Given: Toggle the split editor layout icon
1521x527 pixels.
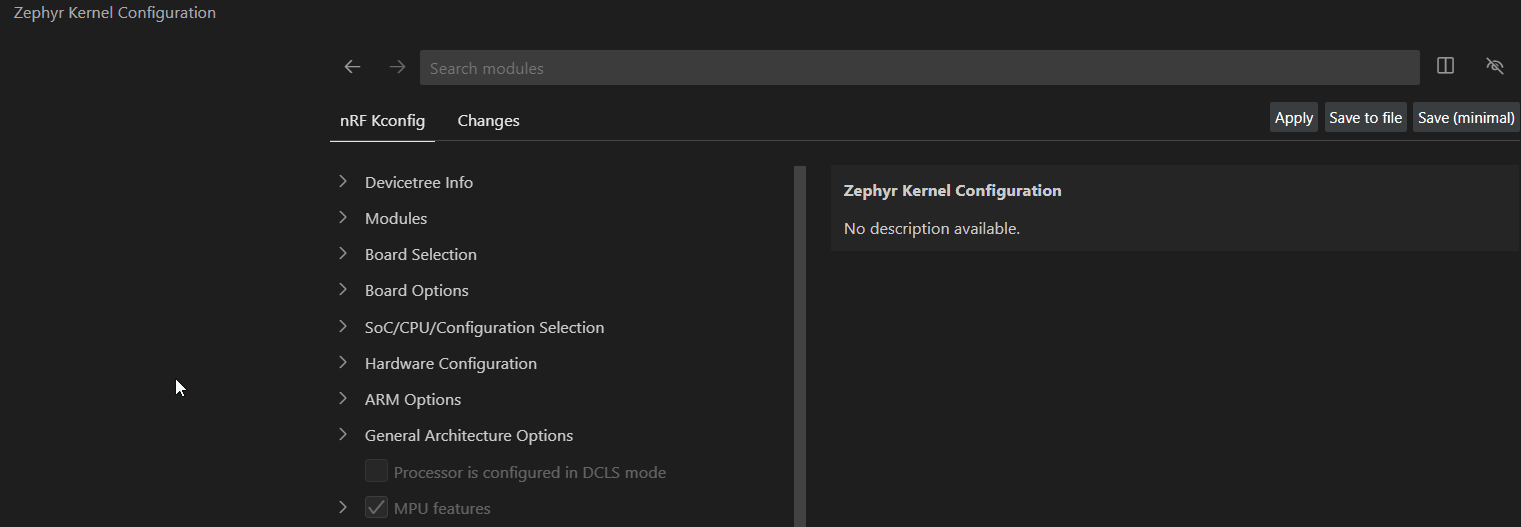Looking at the screenshot, I should (x=1445, y=66).
